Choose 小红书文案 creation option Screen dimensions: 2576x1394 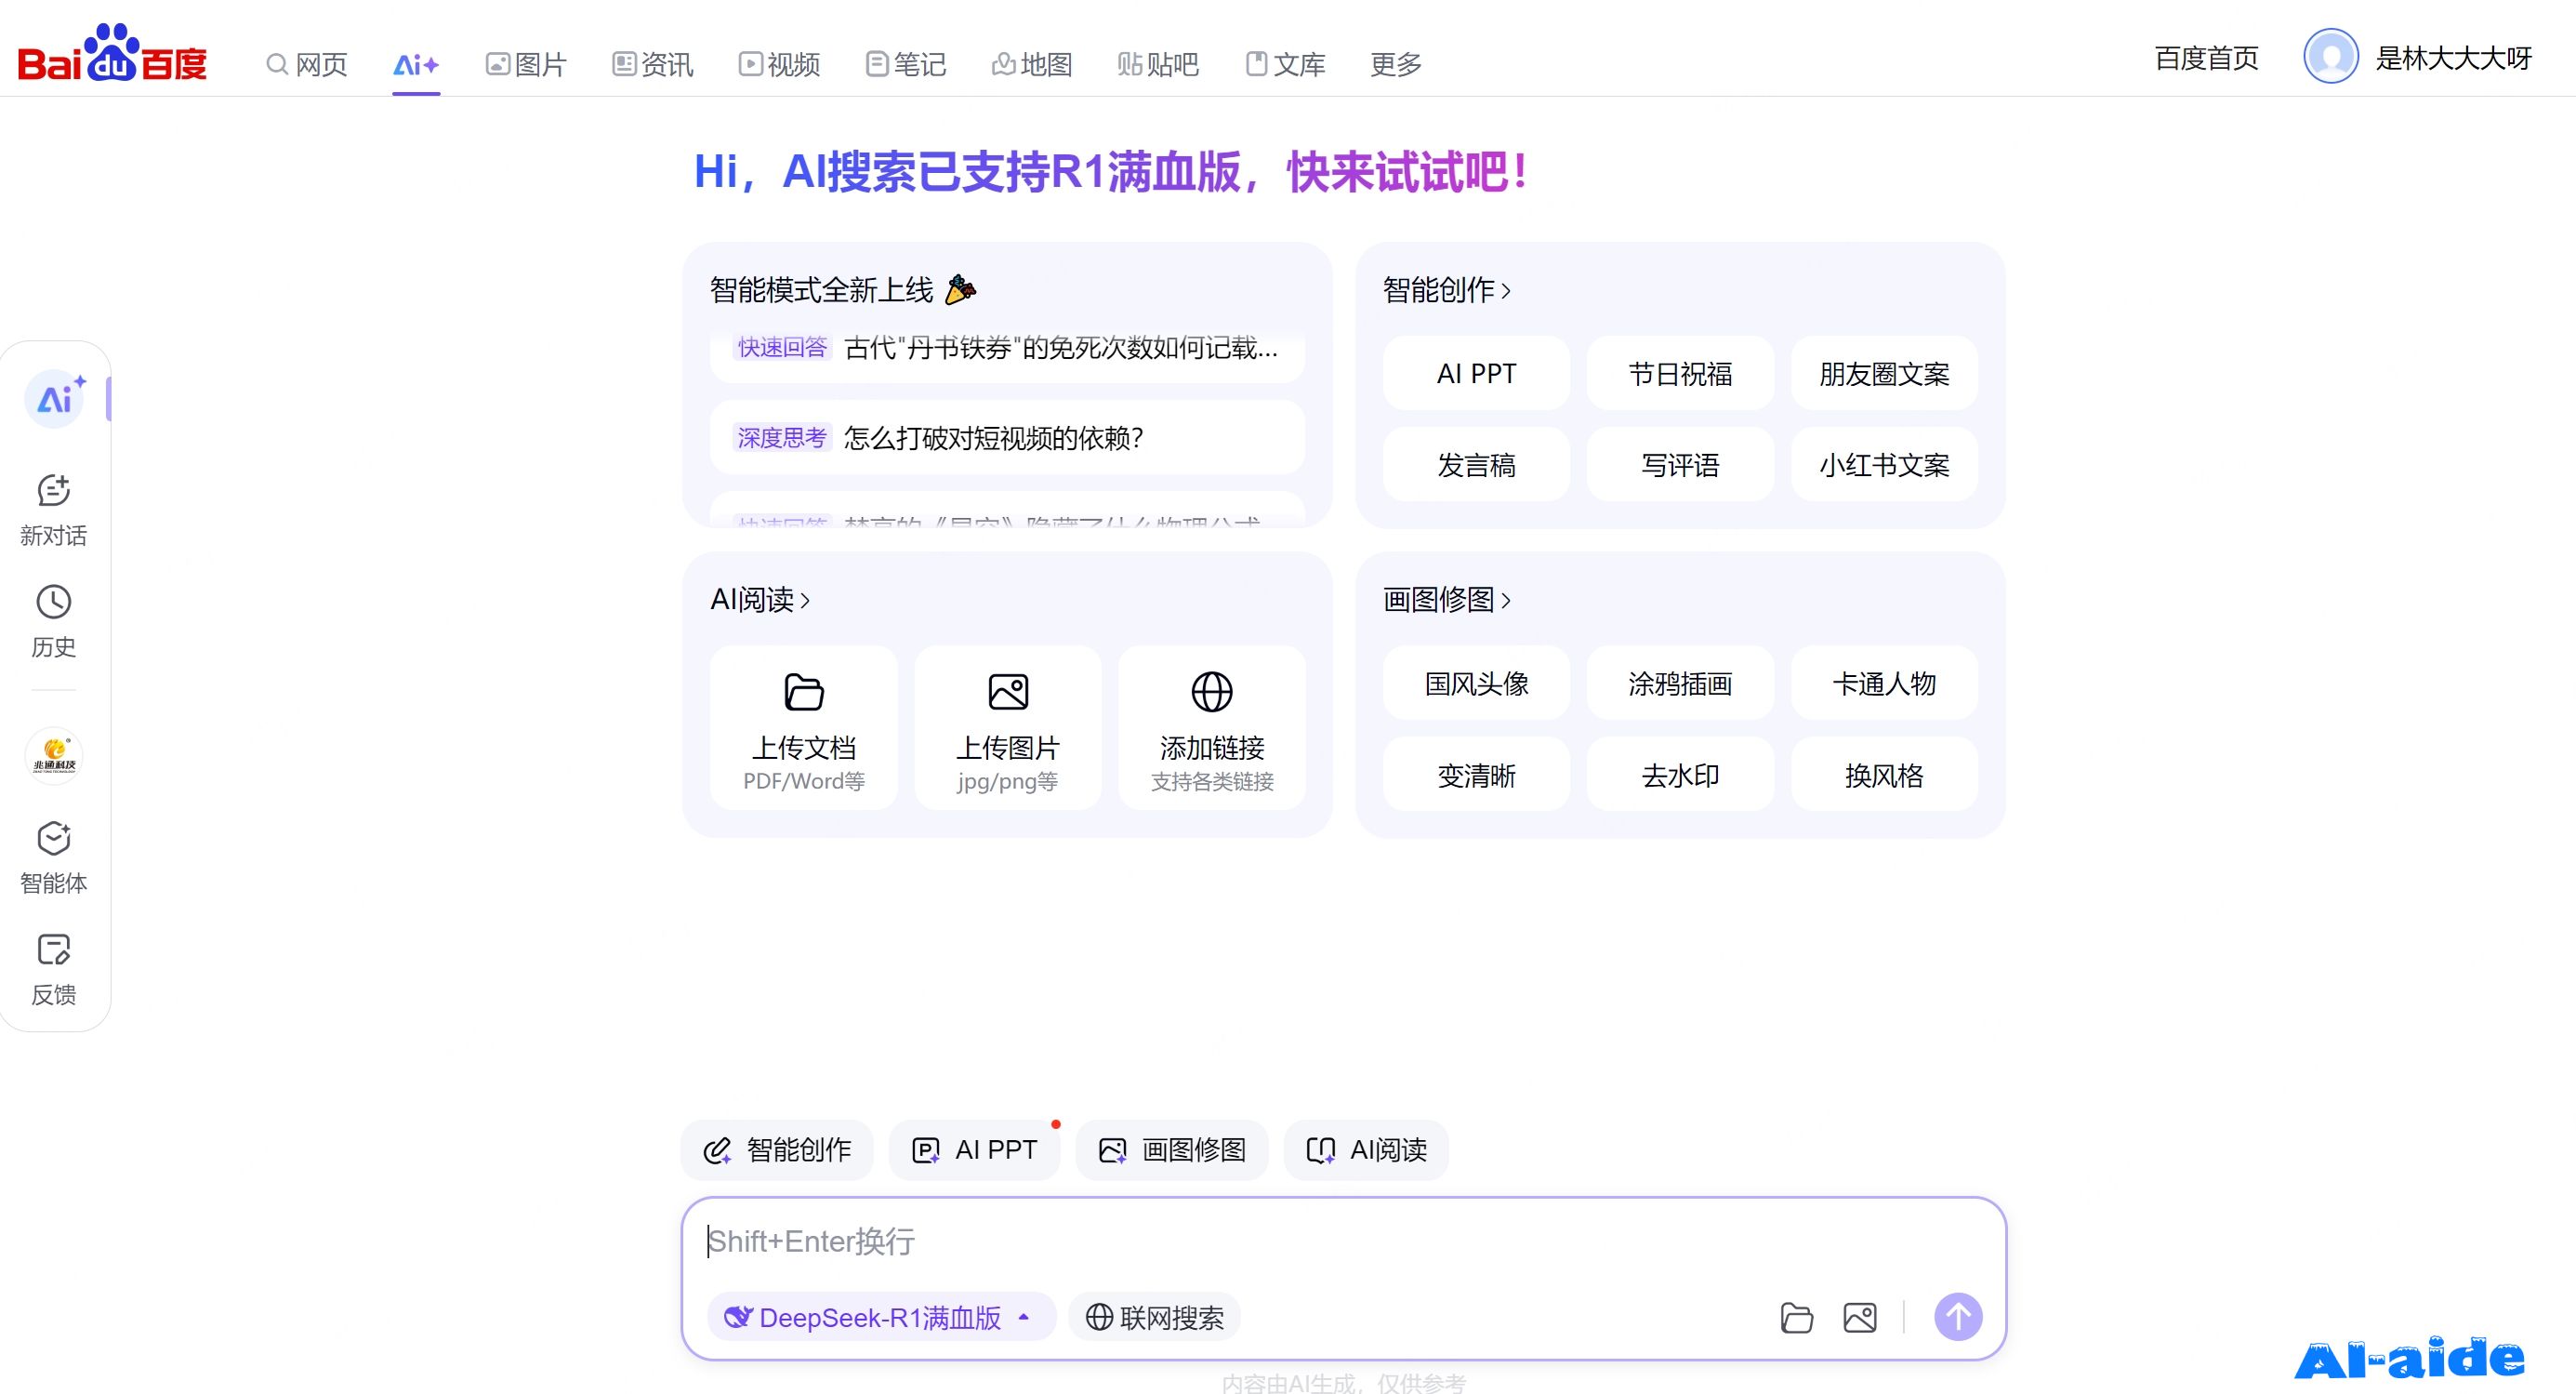(x=1884, y=465)
